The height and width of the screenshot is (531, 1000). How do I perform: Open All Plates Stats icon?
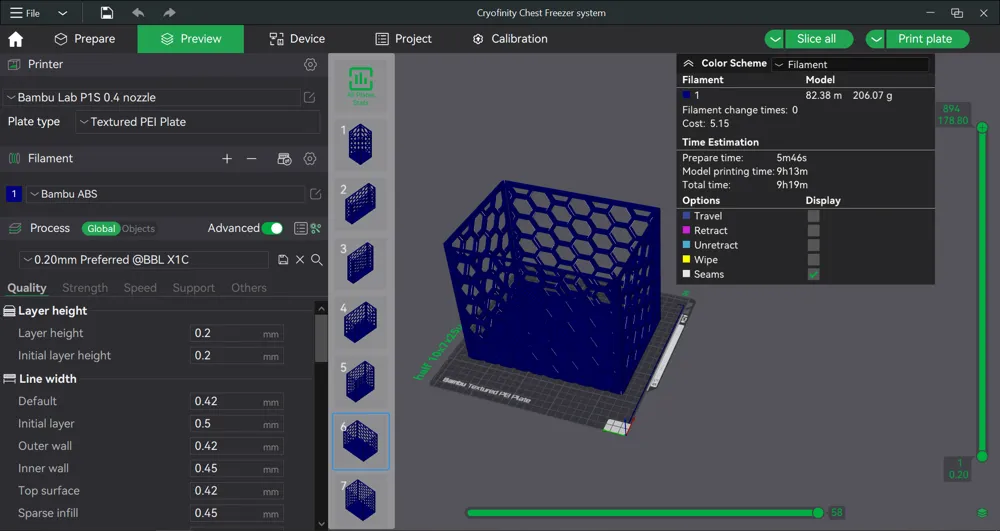click(x=361, y=85)
